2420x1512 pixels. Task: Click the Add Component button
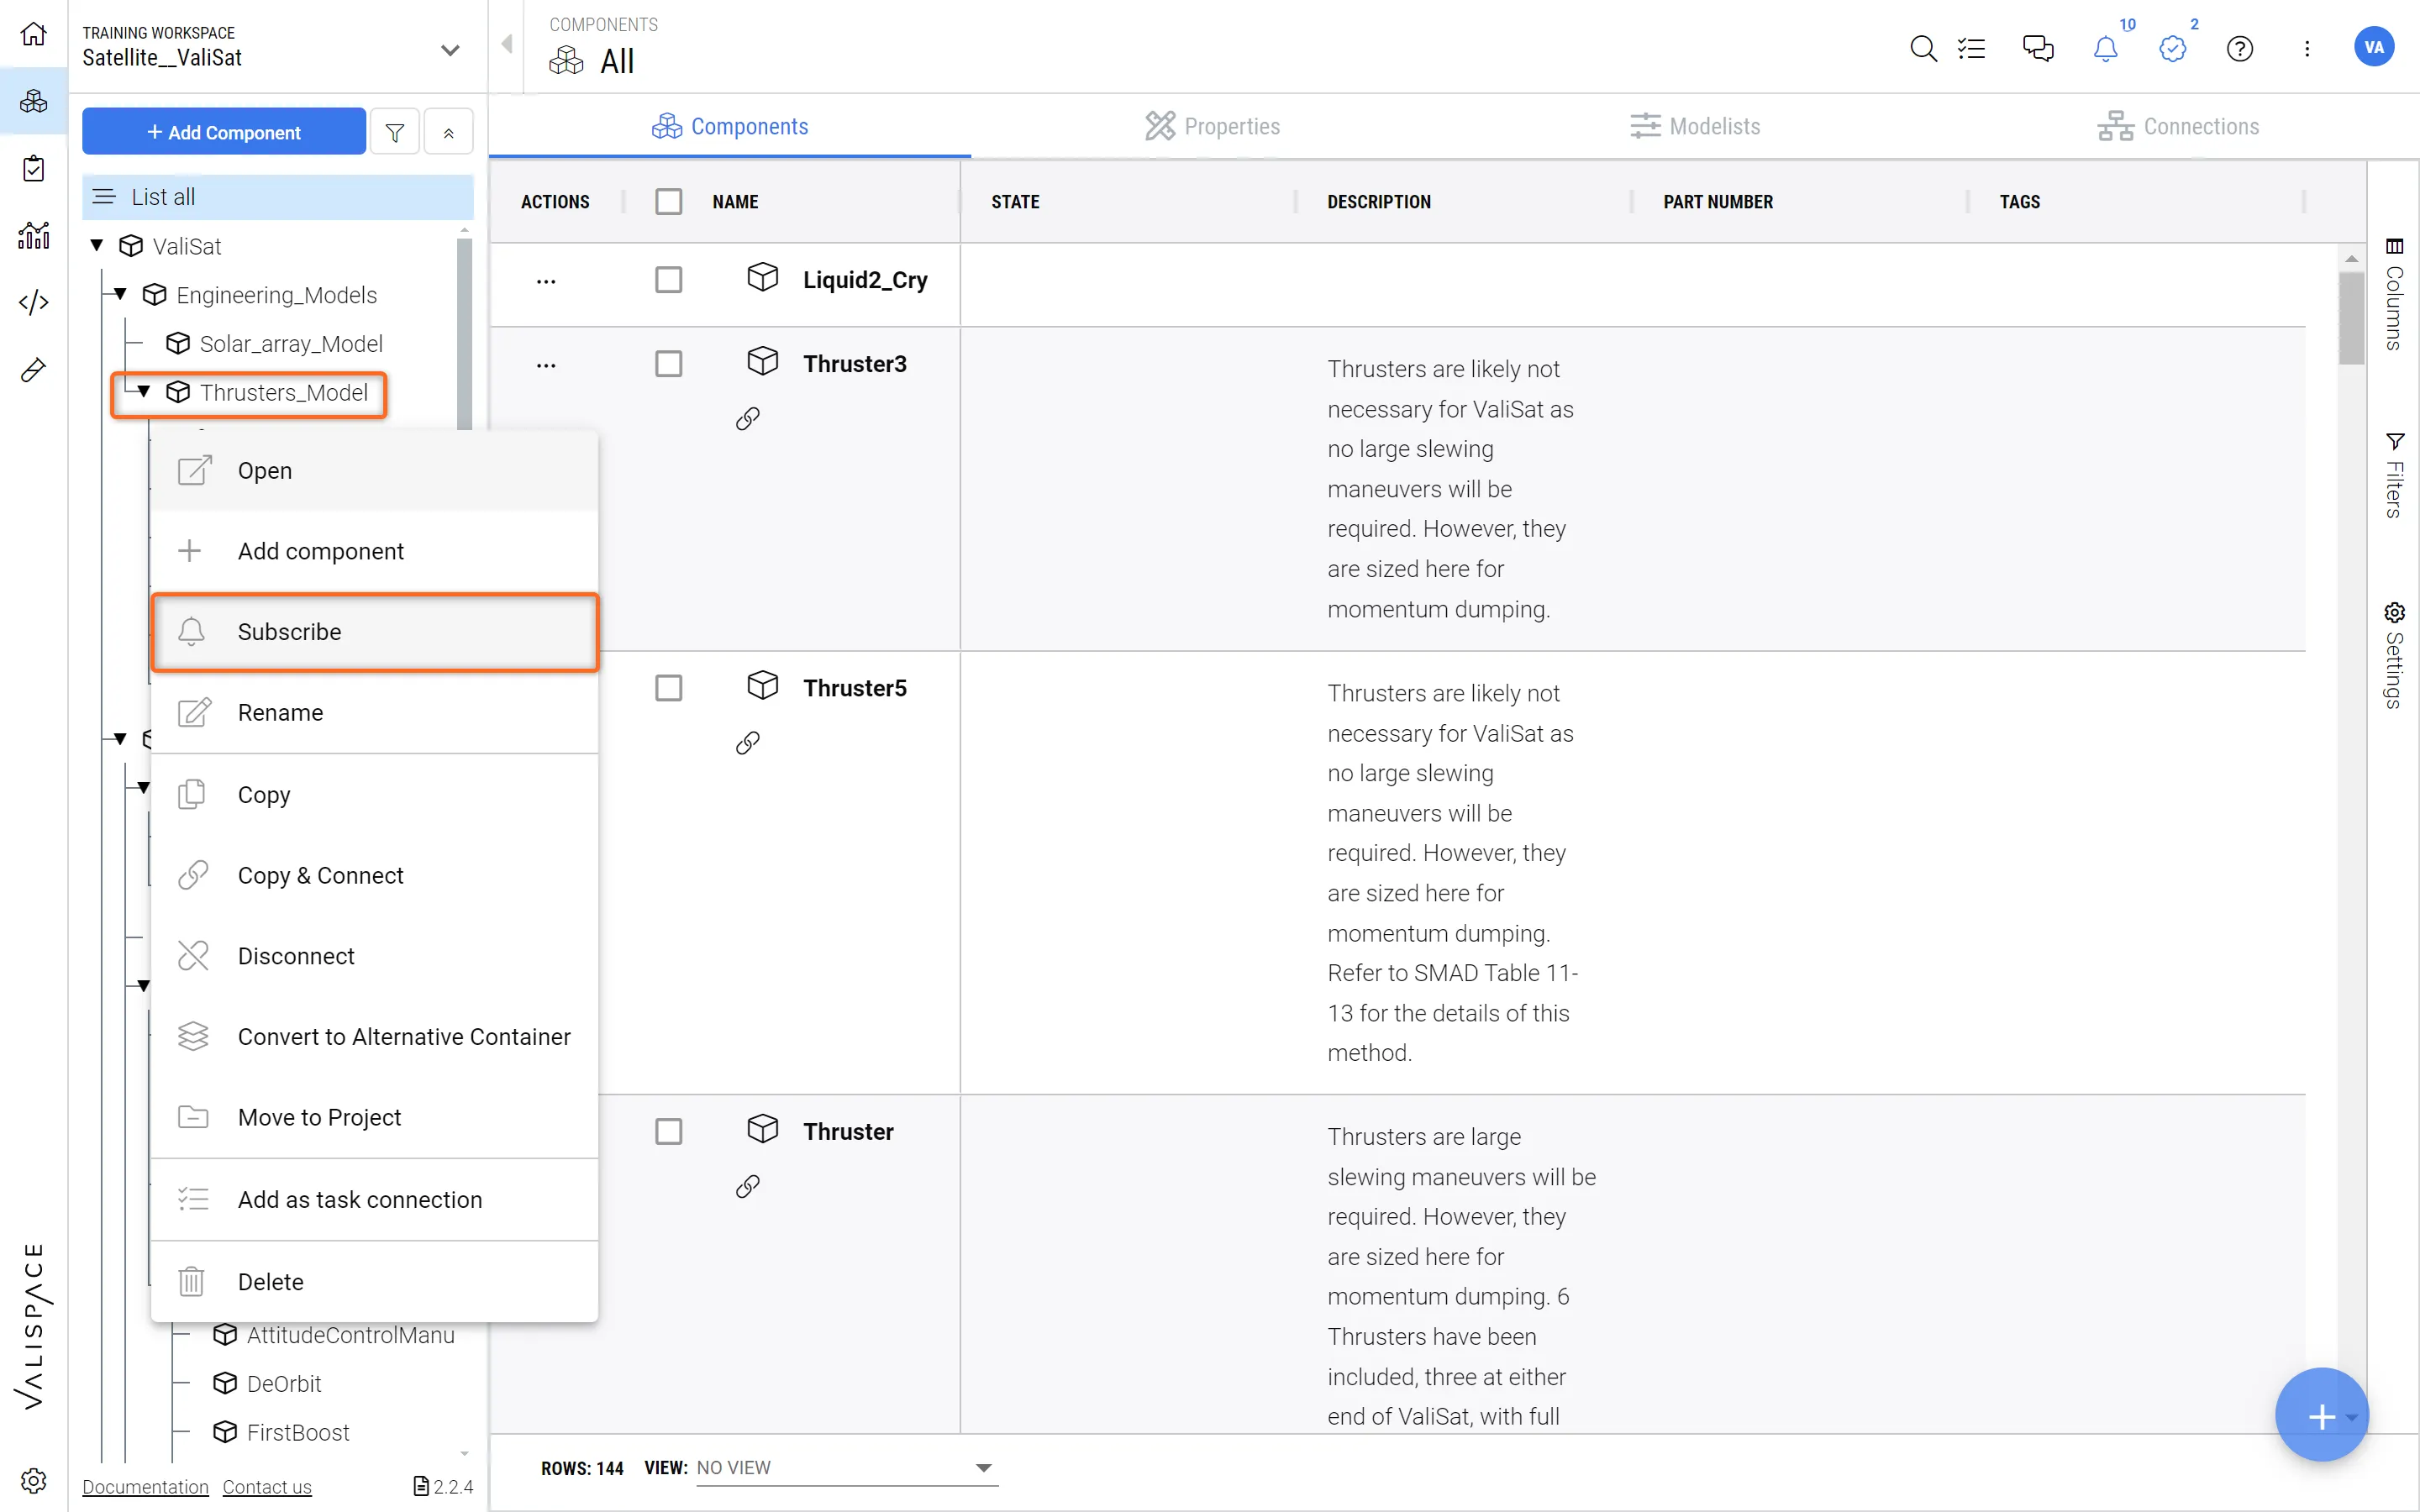[x=223, y=132]
